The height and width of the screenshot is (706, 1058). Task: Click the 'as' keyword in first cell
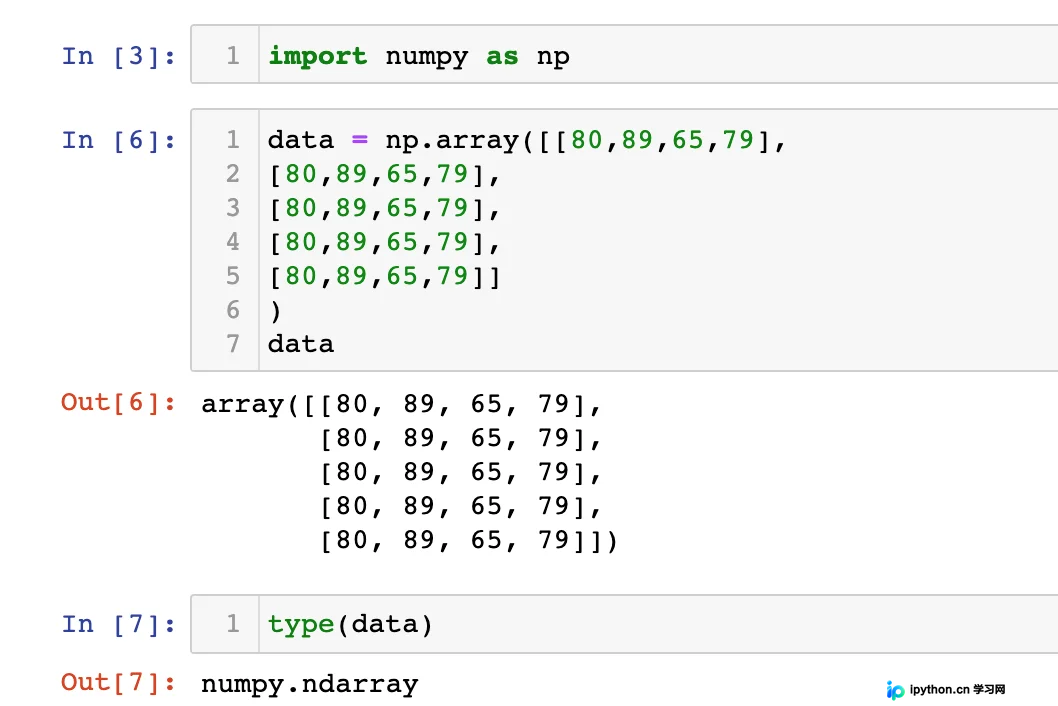503,57
